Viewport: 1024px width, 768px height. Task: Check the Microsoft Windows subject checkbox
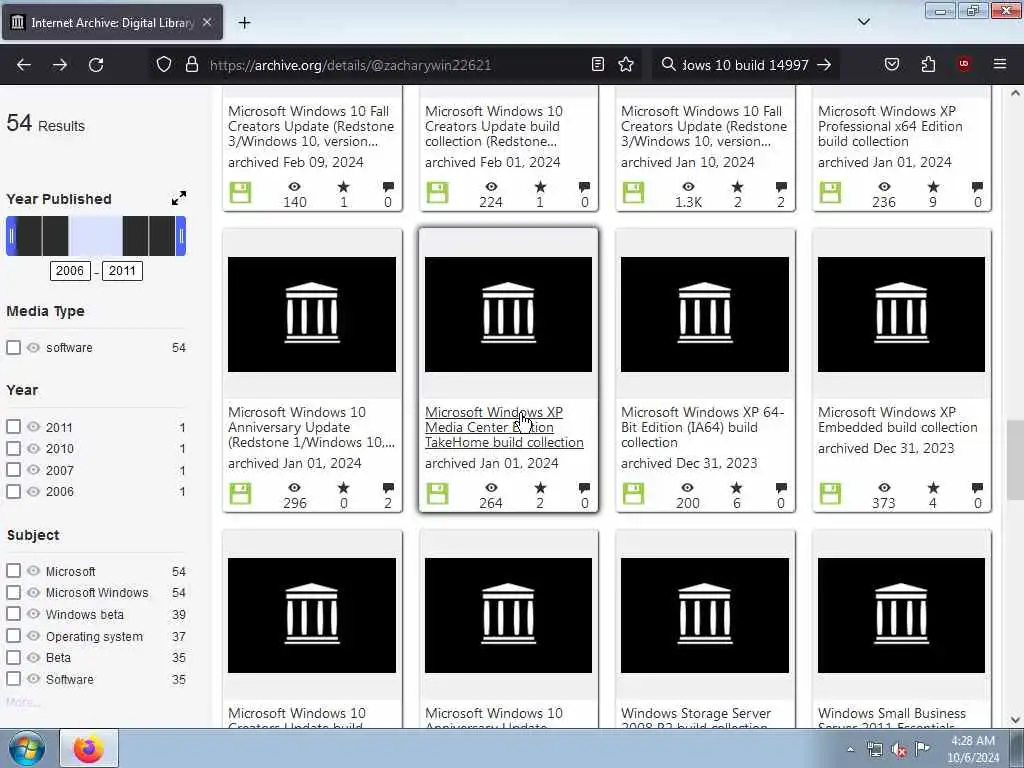[13, 592]
